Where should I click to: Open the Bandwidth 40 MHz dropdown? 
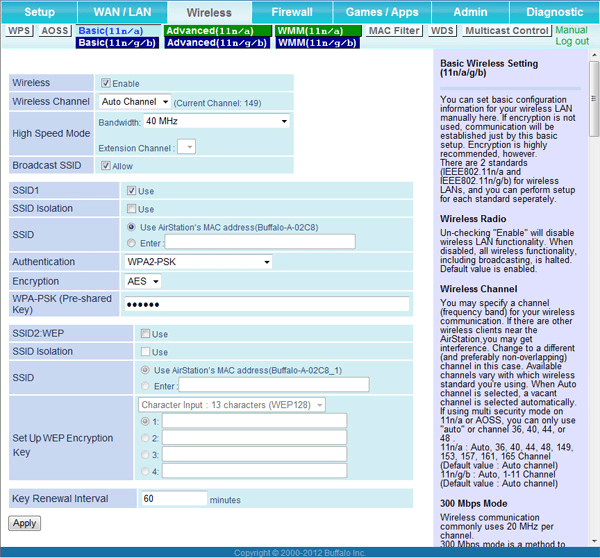(x=216, y=121)
